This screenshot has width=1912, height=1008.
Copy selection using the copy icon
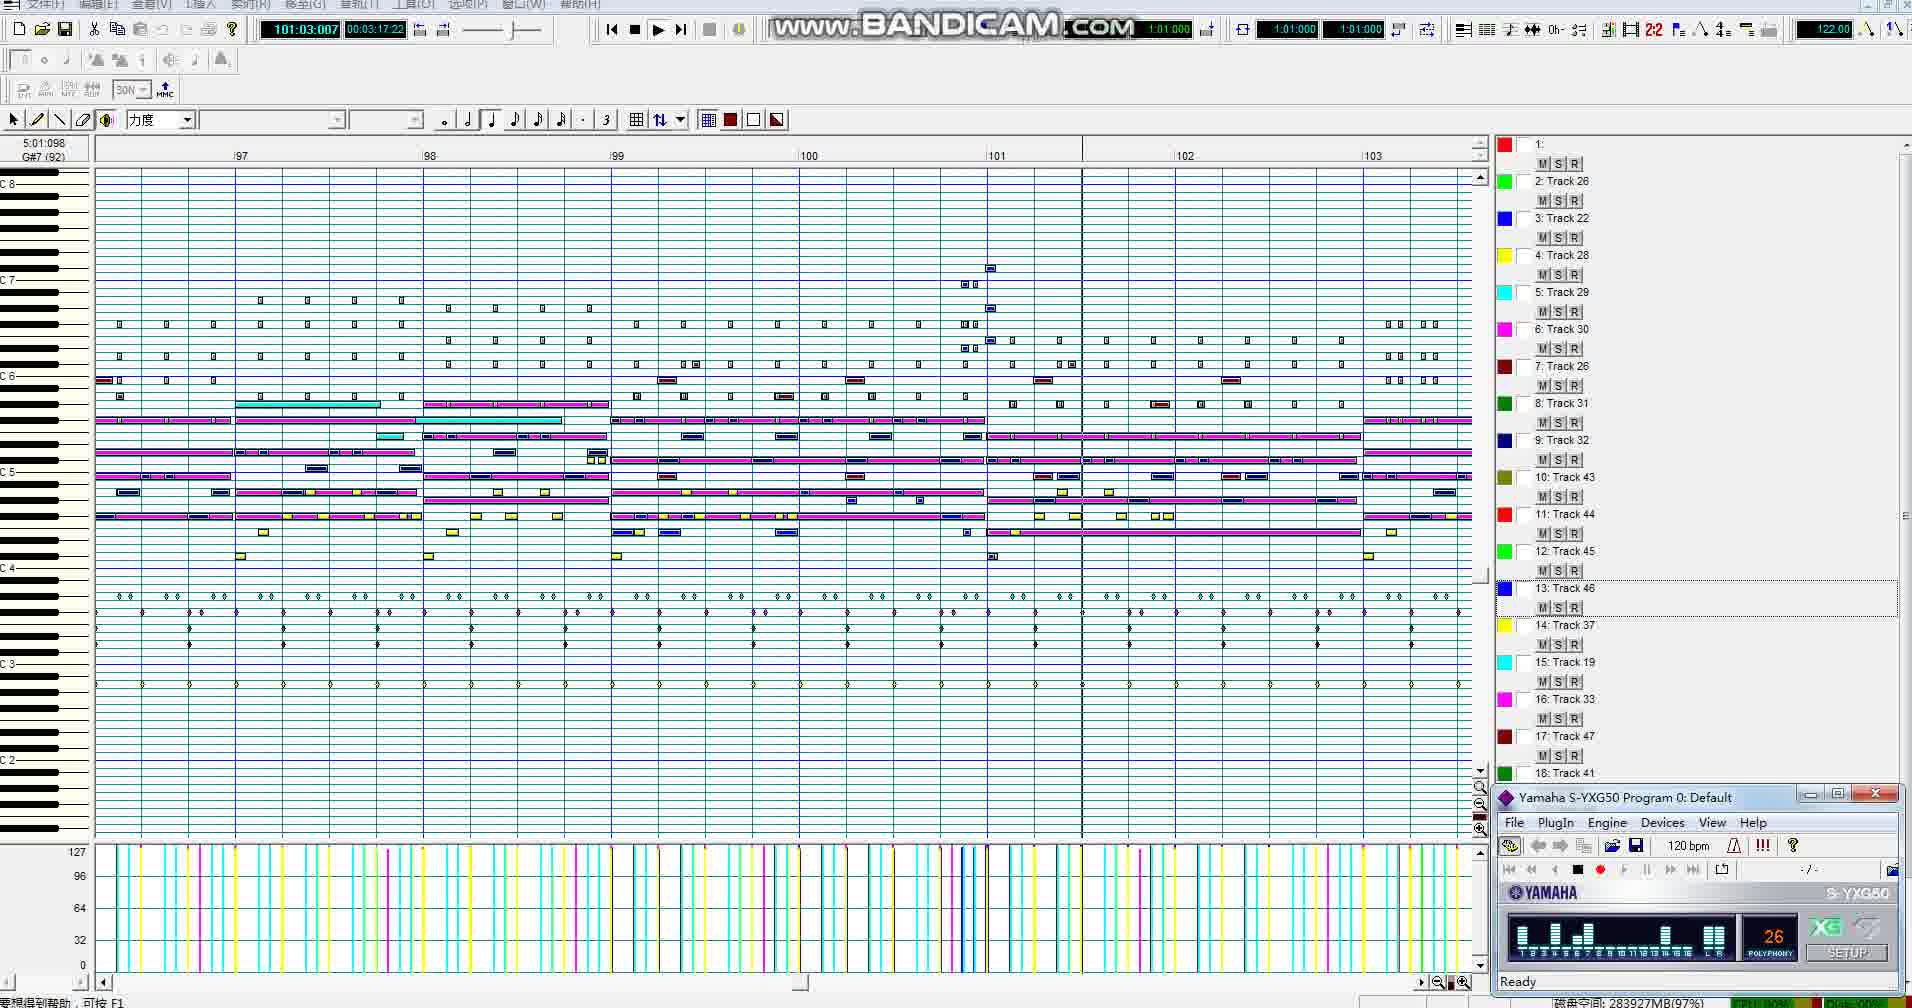(117, 30)
